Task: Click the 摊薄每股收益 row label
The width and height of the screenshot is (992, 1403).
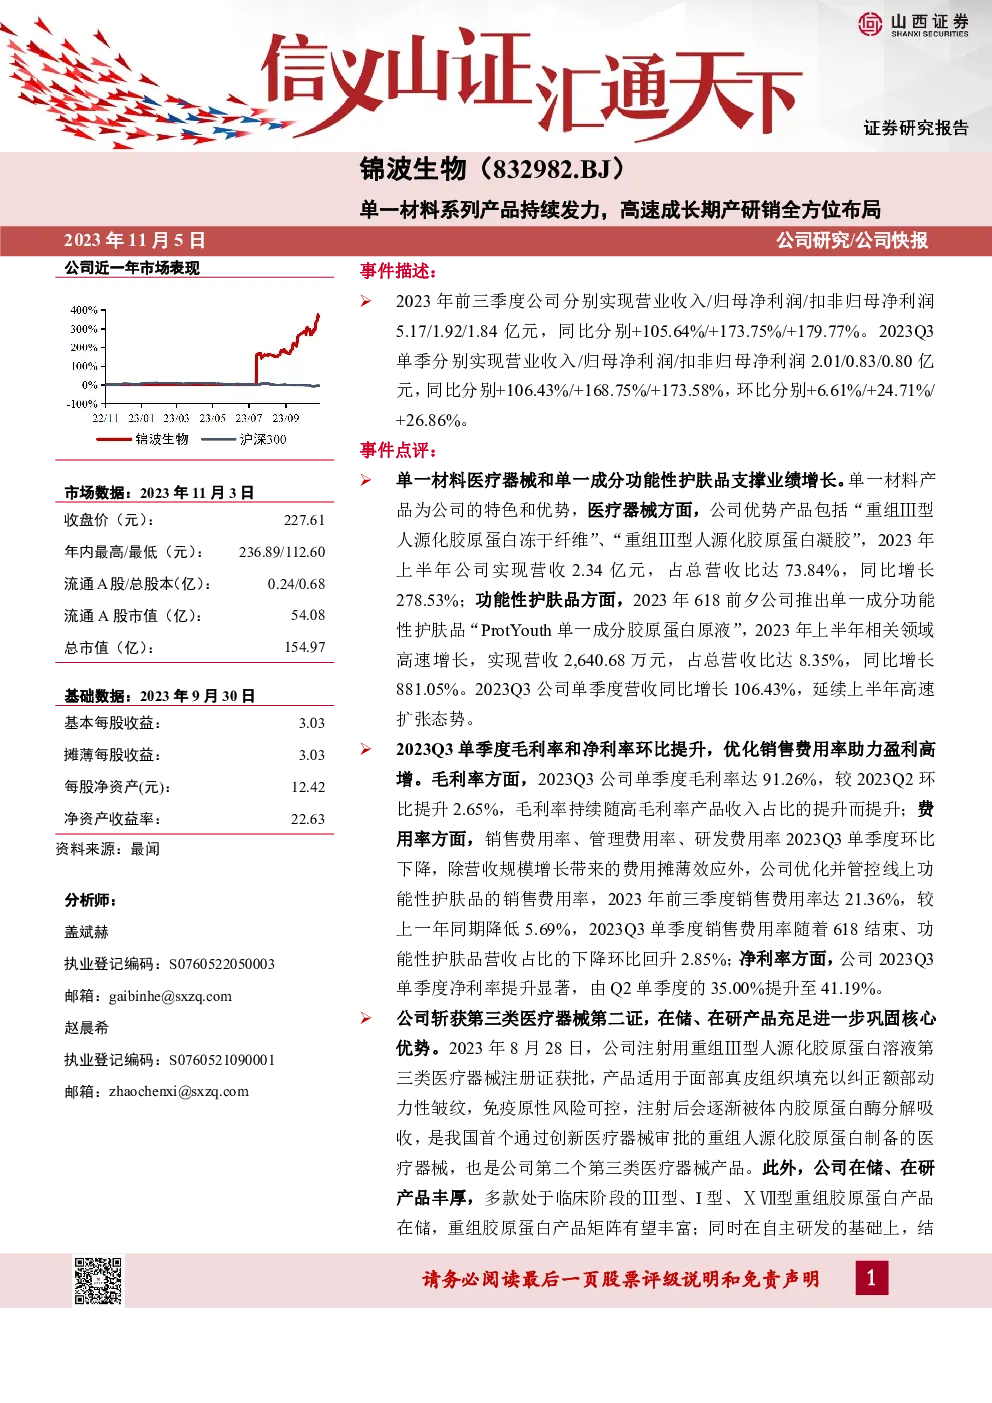Action: [x=113, y=755]
